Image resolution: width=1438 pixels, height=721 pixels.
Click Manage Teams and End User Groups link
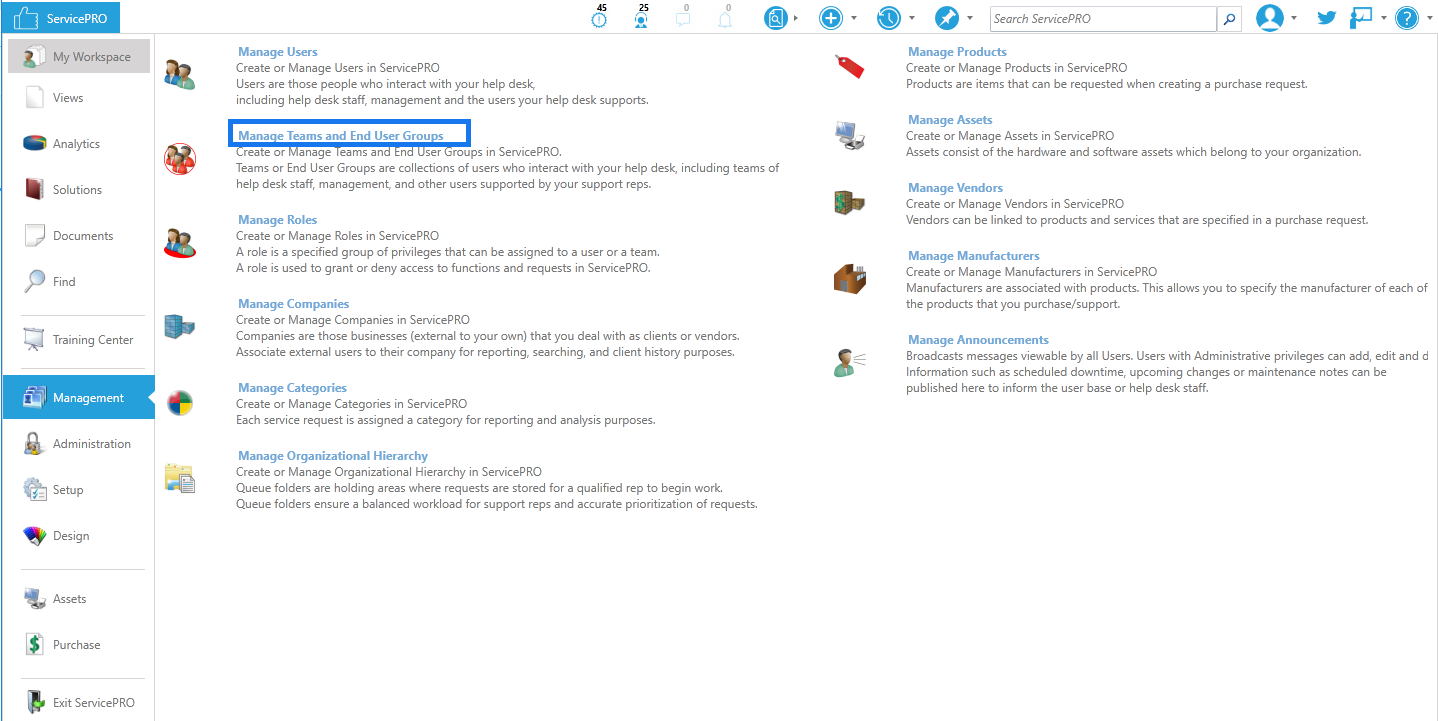341,136
